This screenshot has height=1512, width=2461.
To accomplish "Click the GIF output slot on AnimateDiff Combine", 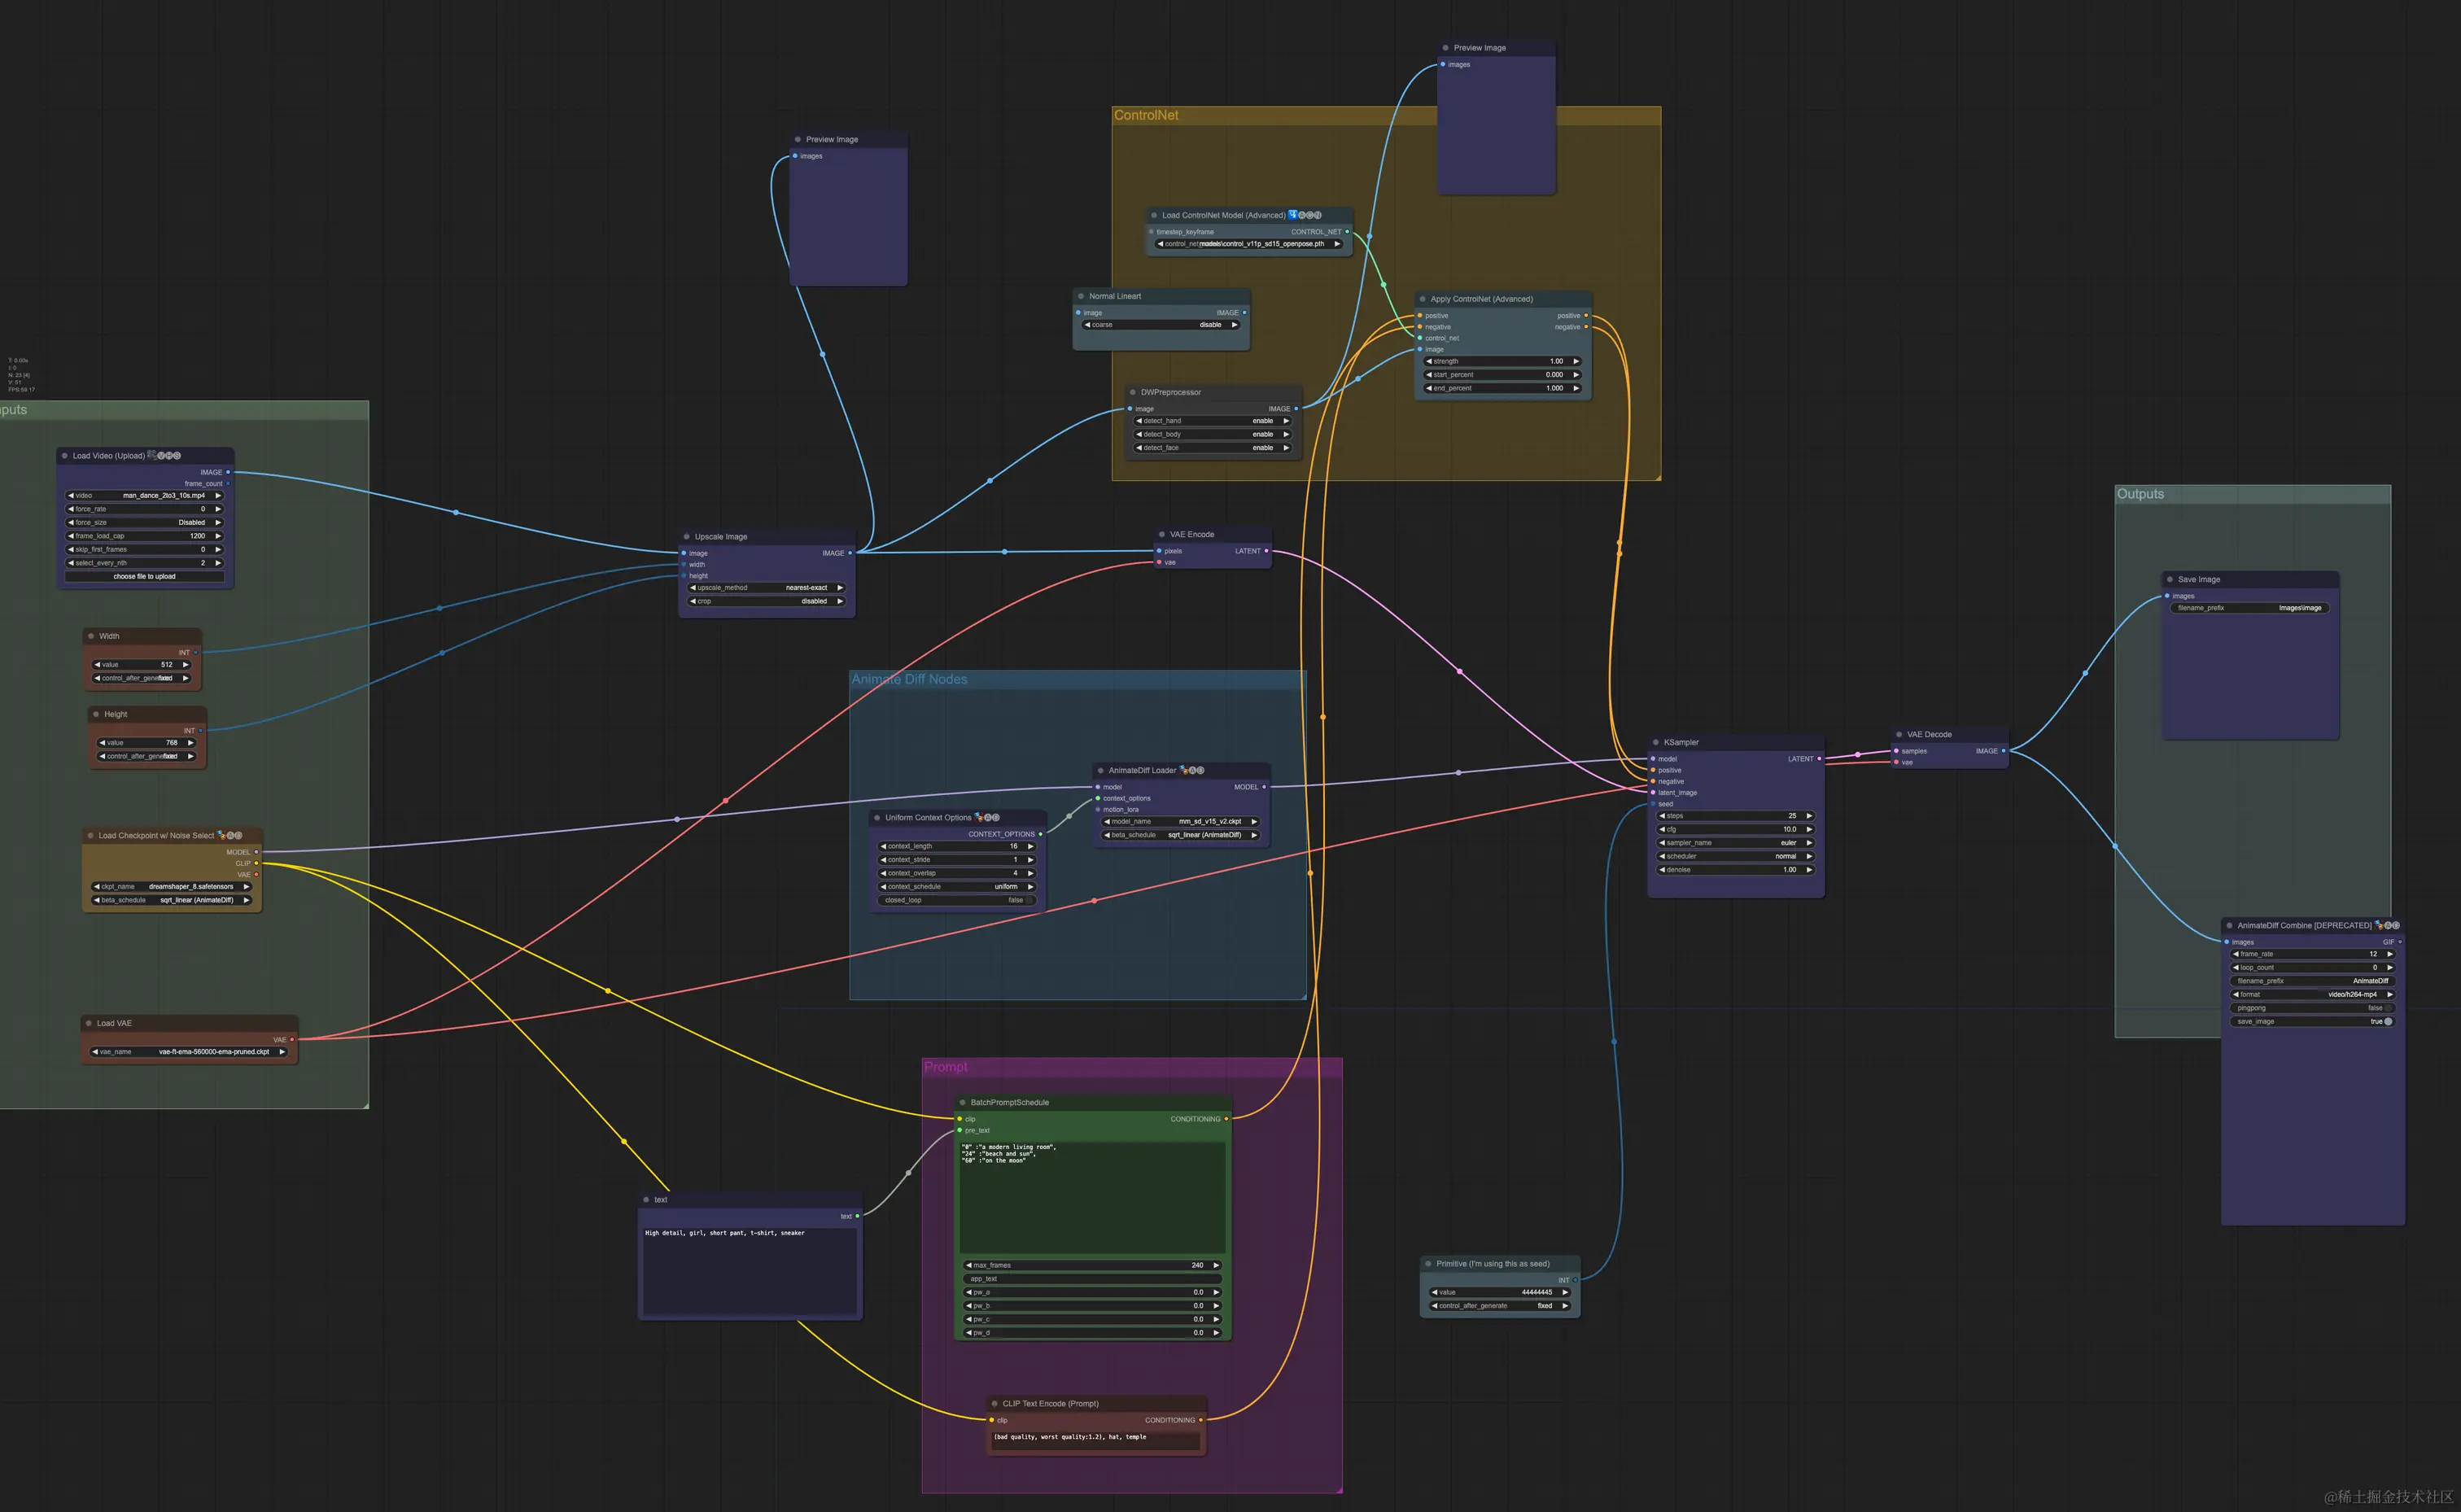I will pyautogui.click(x=2399, y=942).
